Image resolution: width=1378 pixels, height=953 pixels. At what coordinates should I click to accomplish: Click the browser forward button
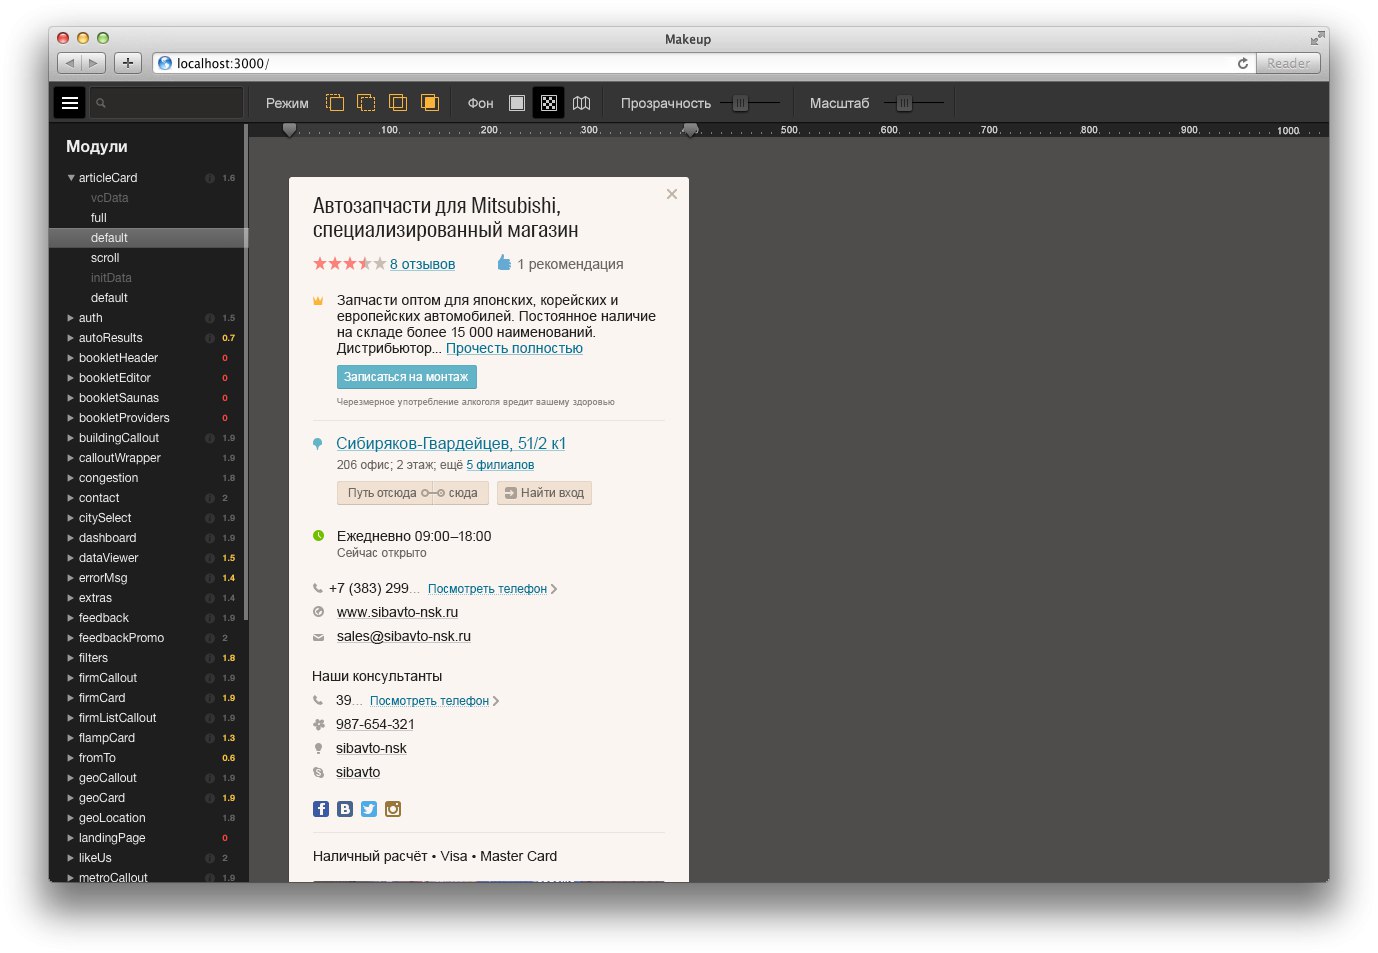pos(93,63)
